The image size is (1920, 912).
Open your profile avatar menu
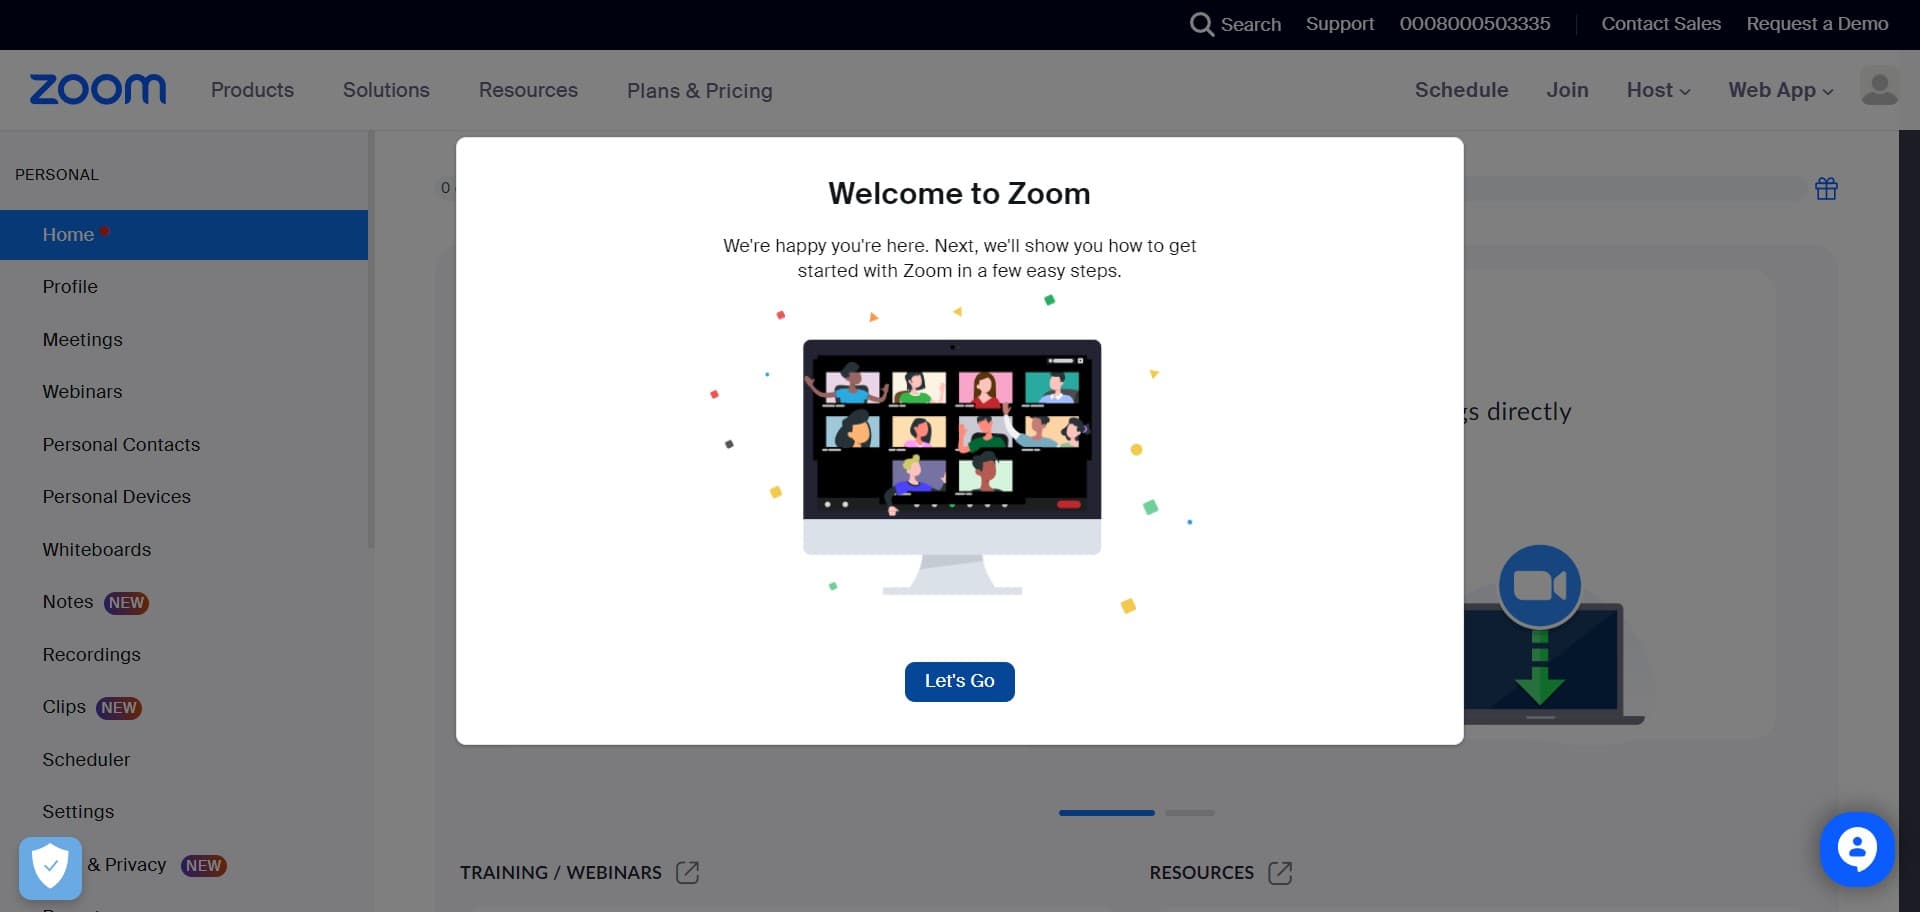click(x=1880, y=87)
